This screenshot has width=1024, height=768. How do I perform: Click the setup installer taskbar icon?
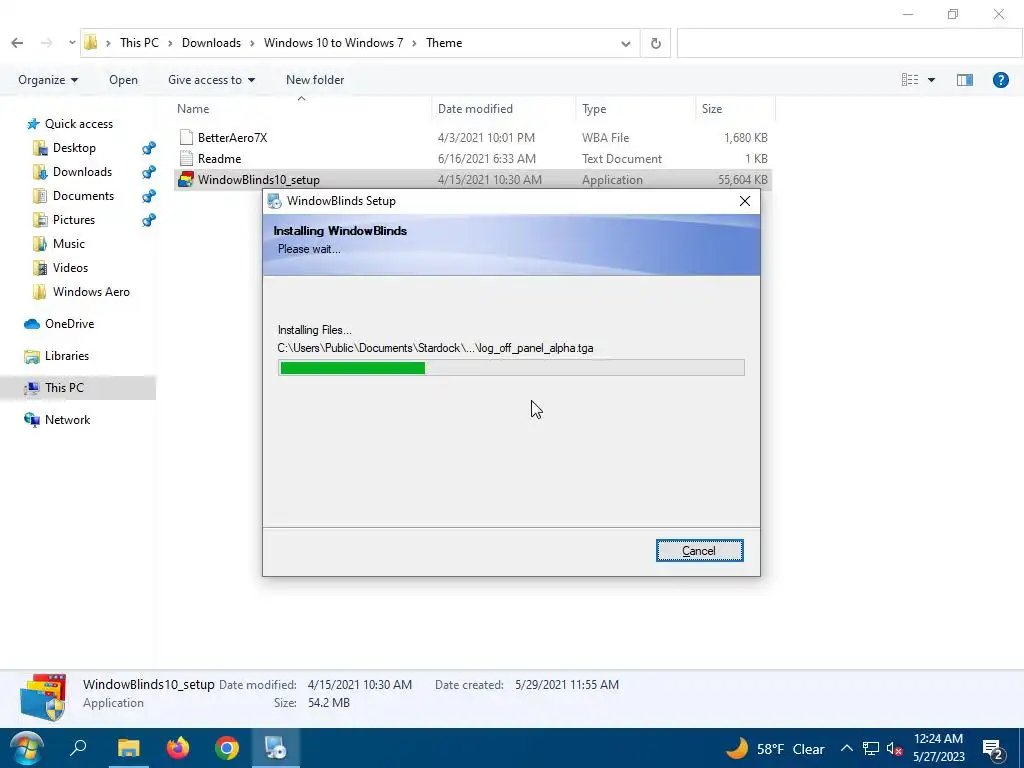(276, 748)
